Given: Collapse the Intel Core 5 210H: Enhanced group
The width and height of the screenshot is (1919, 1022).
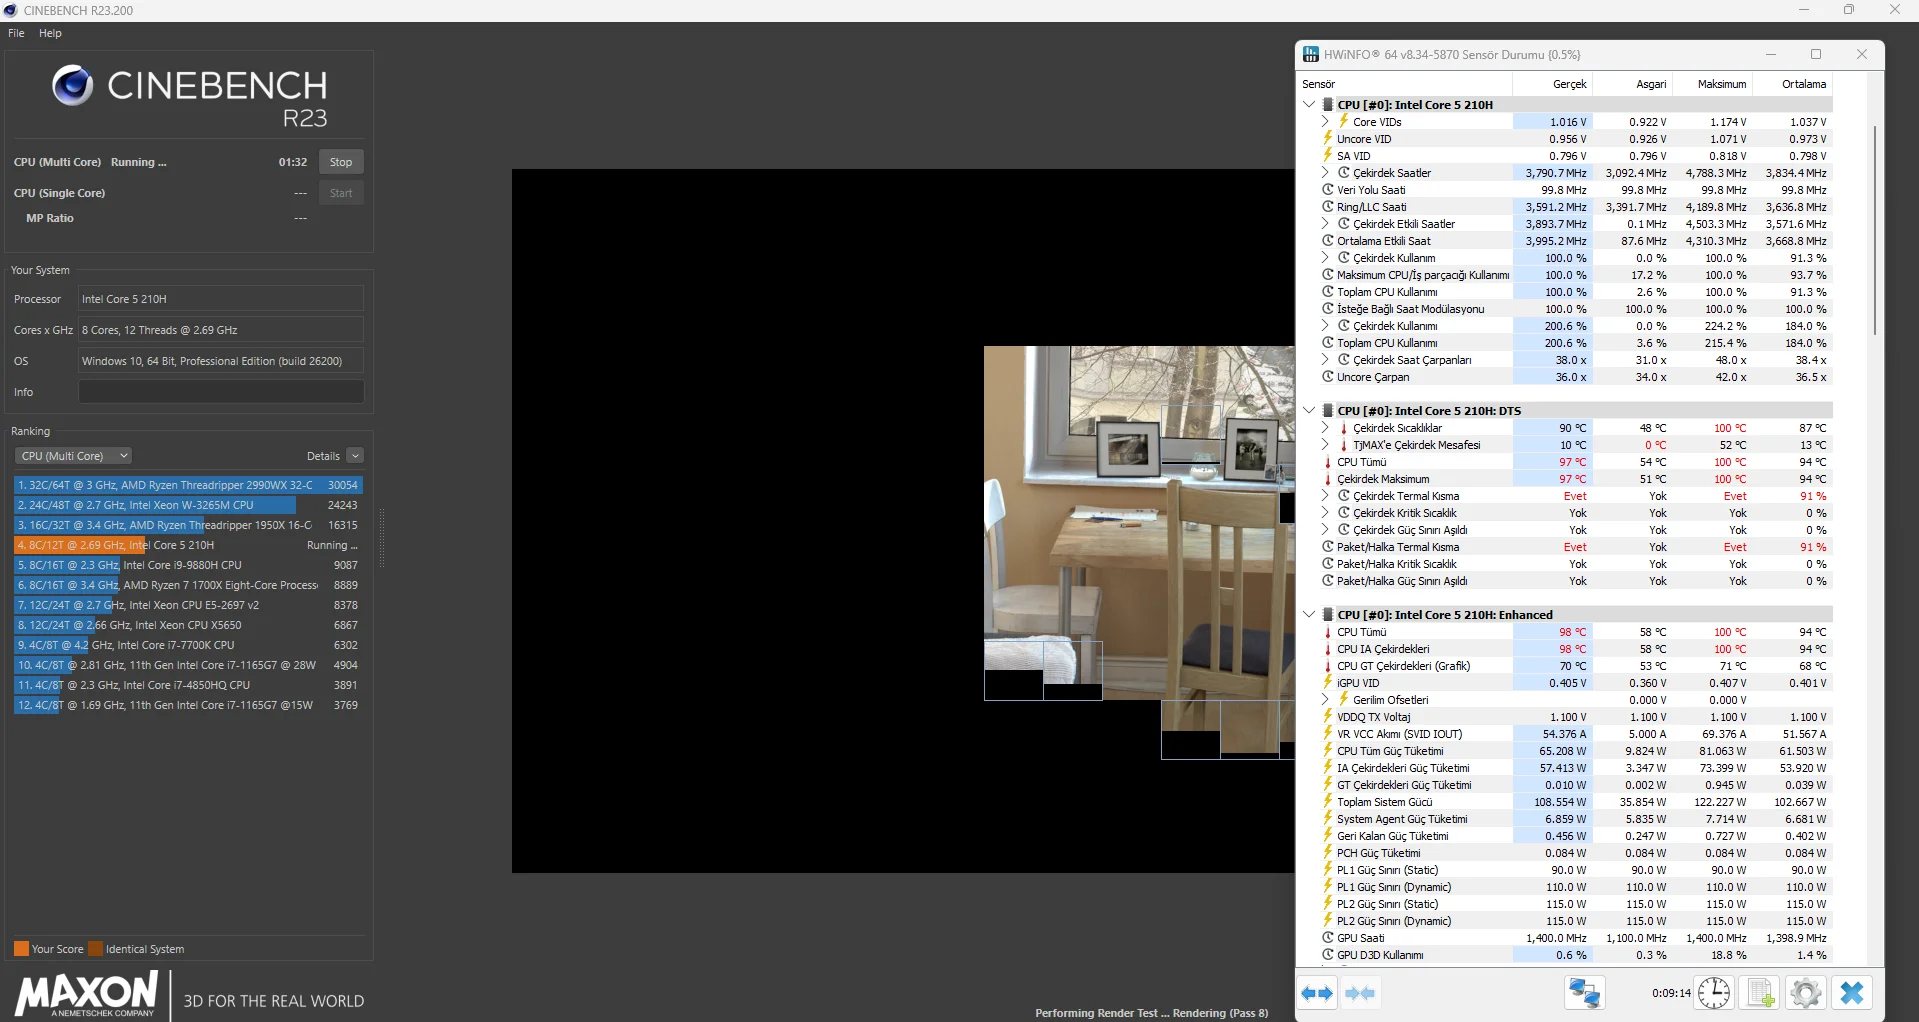Looking at the screenshot, I should tap(1309, 615).
